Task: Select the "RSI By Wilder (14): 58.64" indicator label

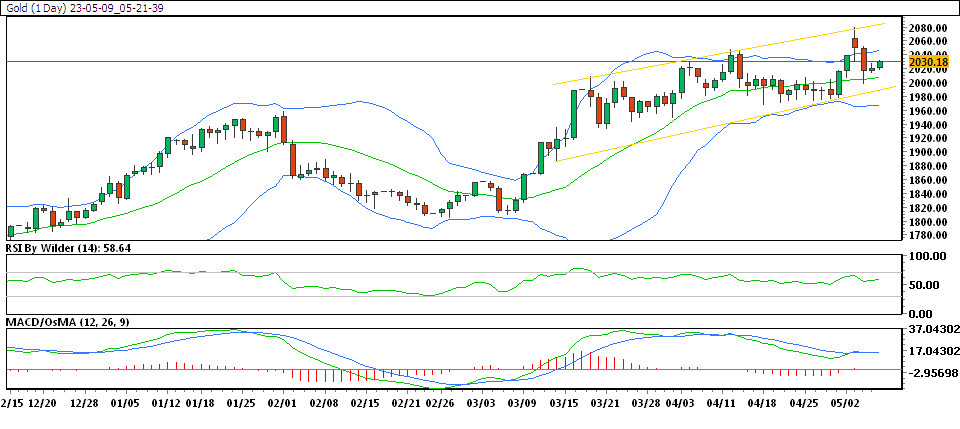Action: (x=69, y=248)
